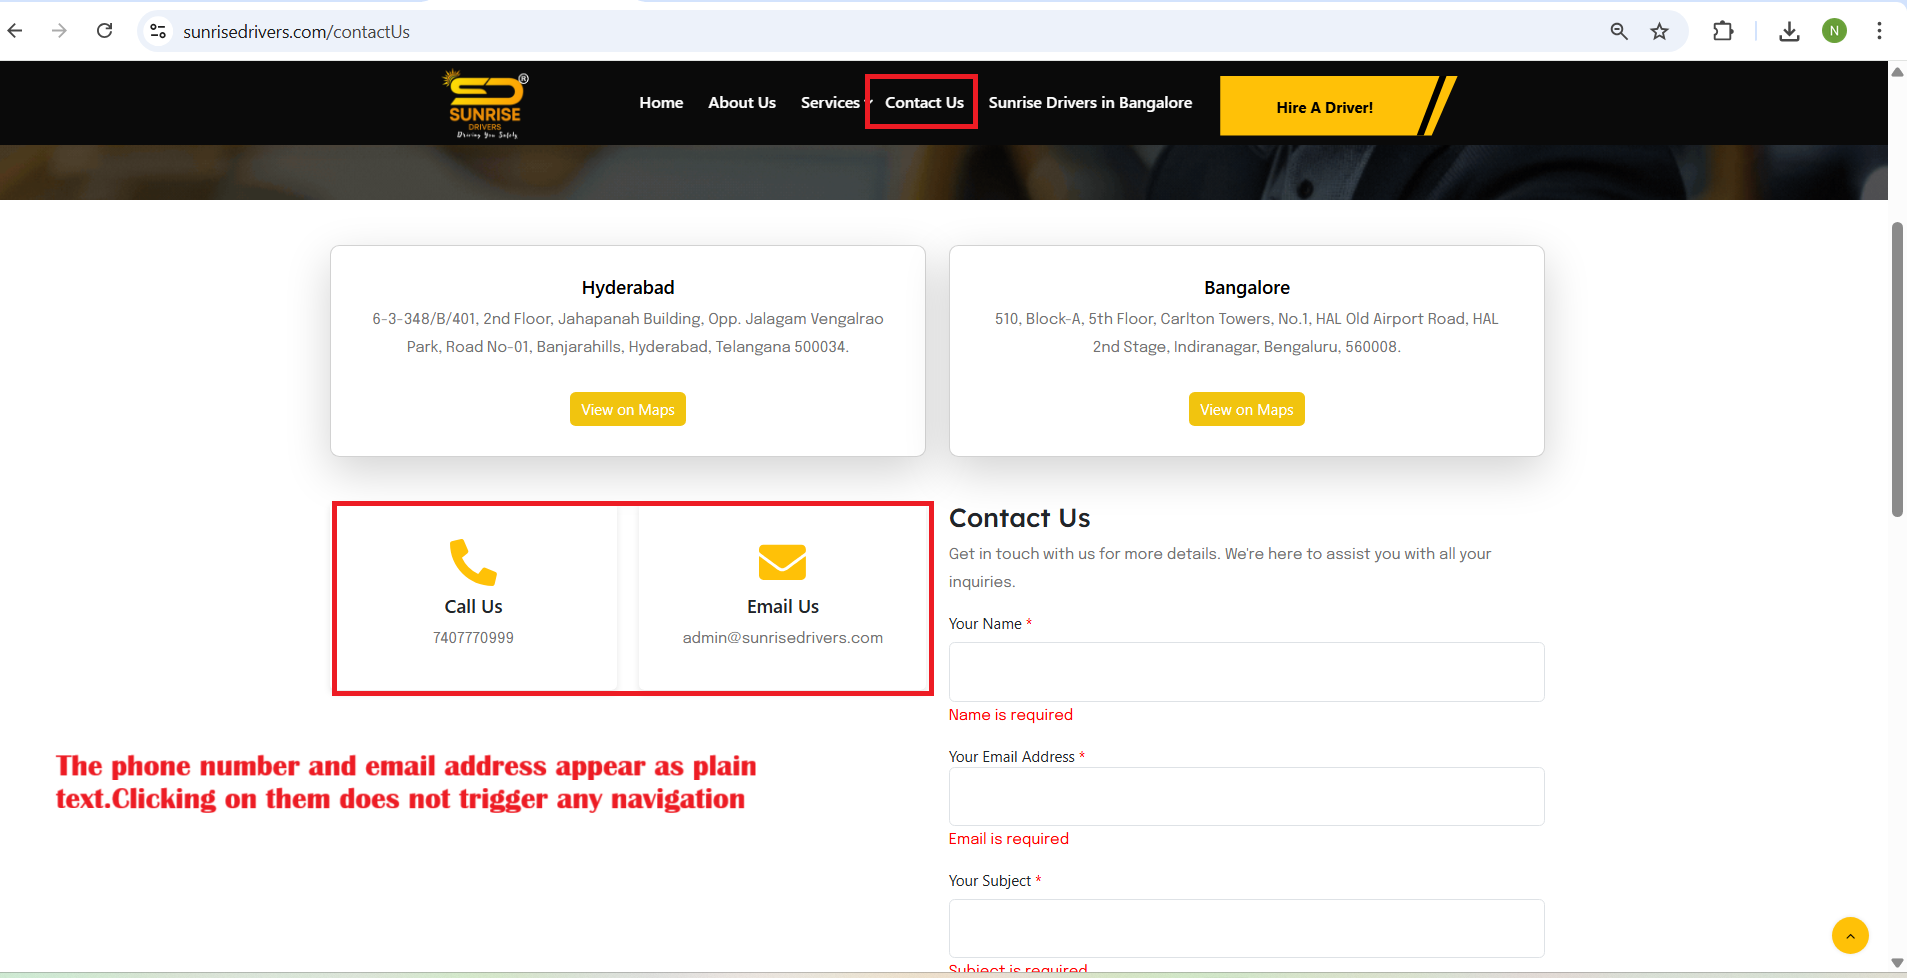
Task: Click into Your Email Address field
Action: [x=1246, y=796]
